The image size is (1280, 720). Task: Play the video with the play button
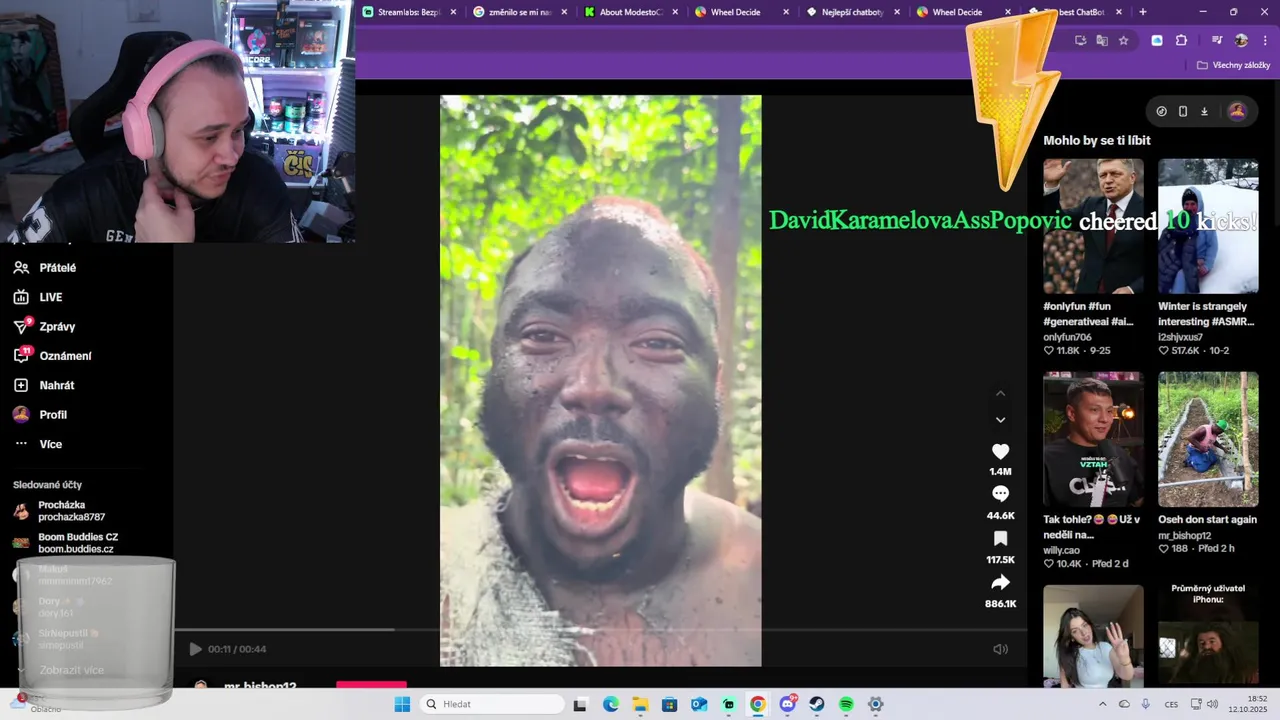[195, 649]
